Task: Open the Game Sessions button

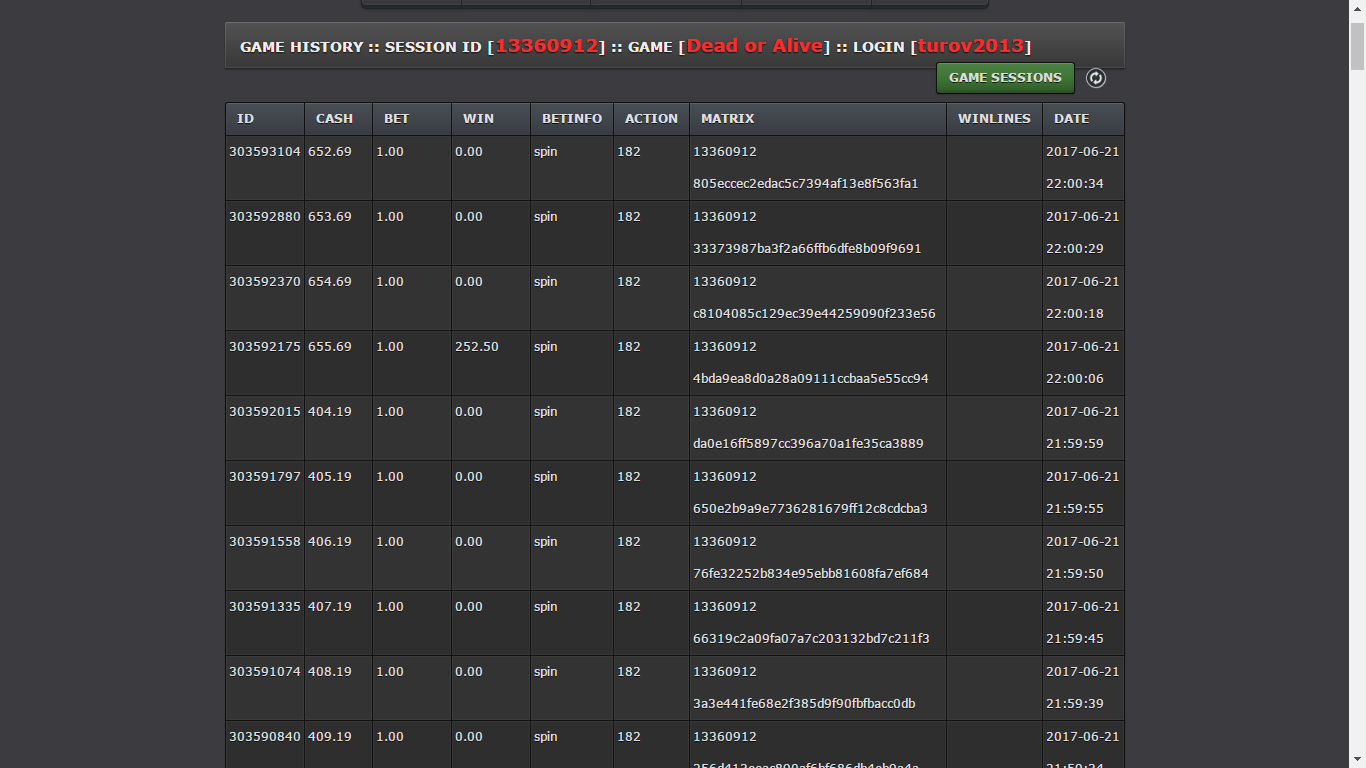Action: click(1005, 78)
